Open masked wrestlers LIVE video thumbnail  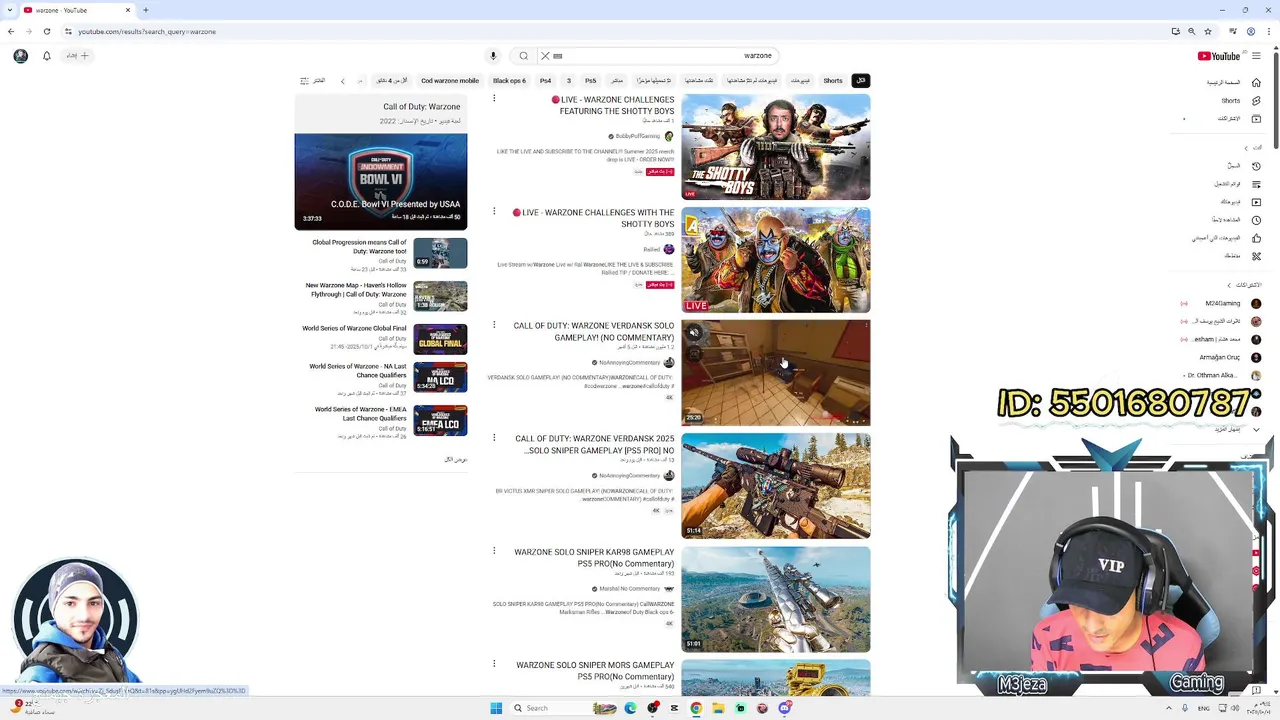776,260
